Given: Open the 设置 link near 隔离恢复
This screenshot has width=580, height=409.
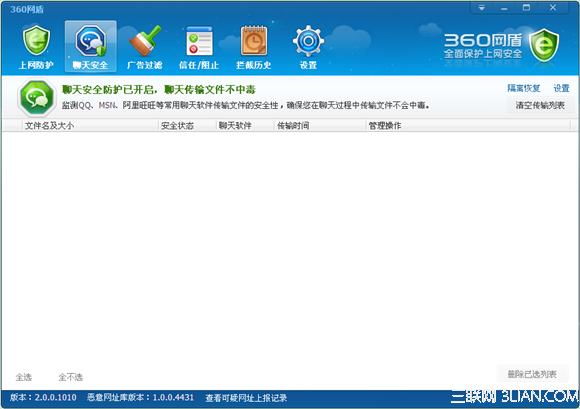Looking at the screenshot, I should click(561, 88).
